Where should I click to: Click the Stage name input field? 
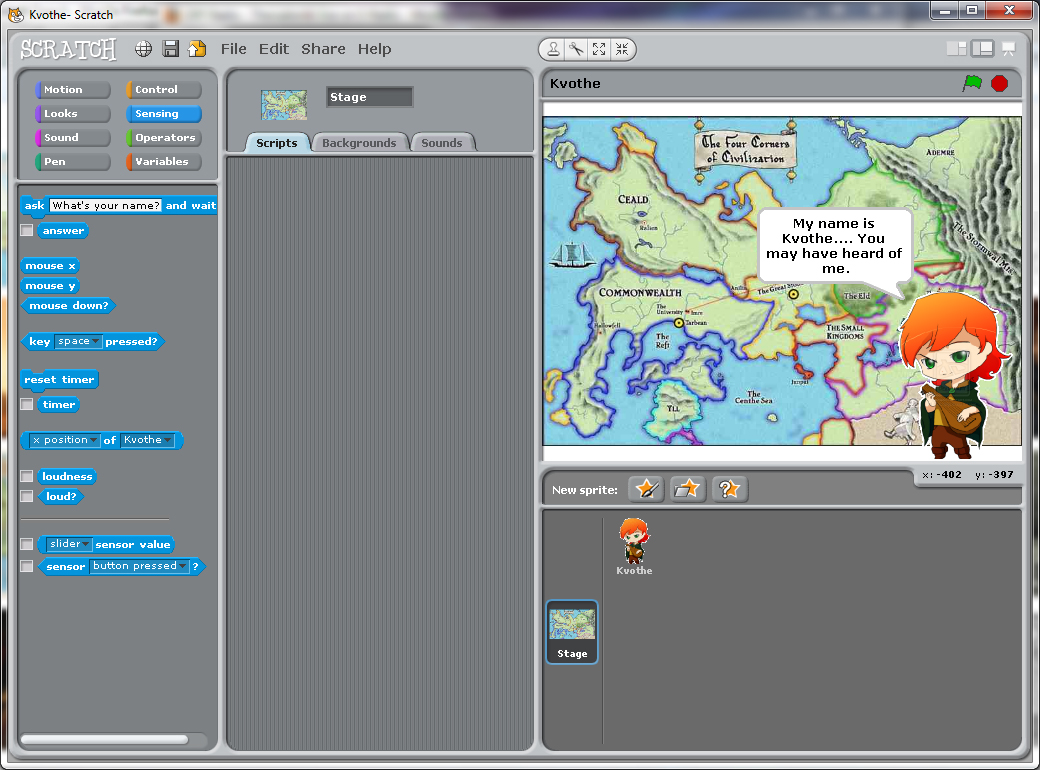[369, 97]
